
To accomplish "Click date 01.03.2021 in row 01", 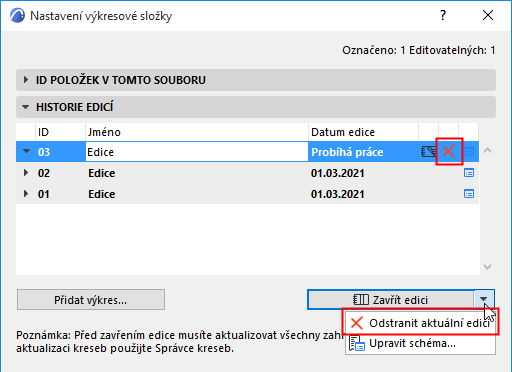I will [x=337, y=194].
